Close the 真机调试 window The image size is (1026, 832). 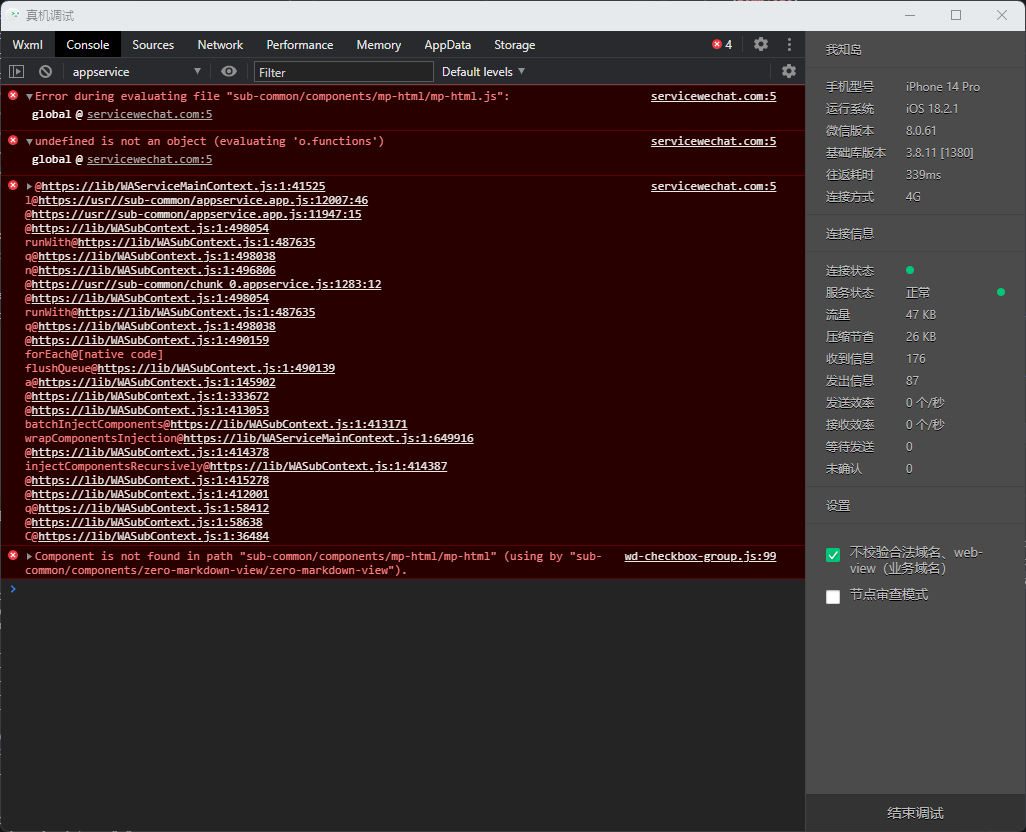[1002, 15]
